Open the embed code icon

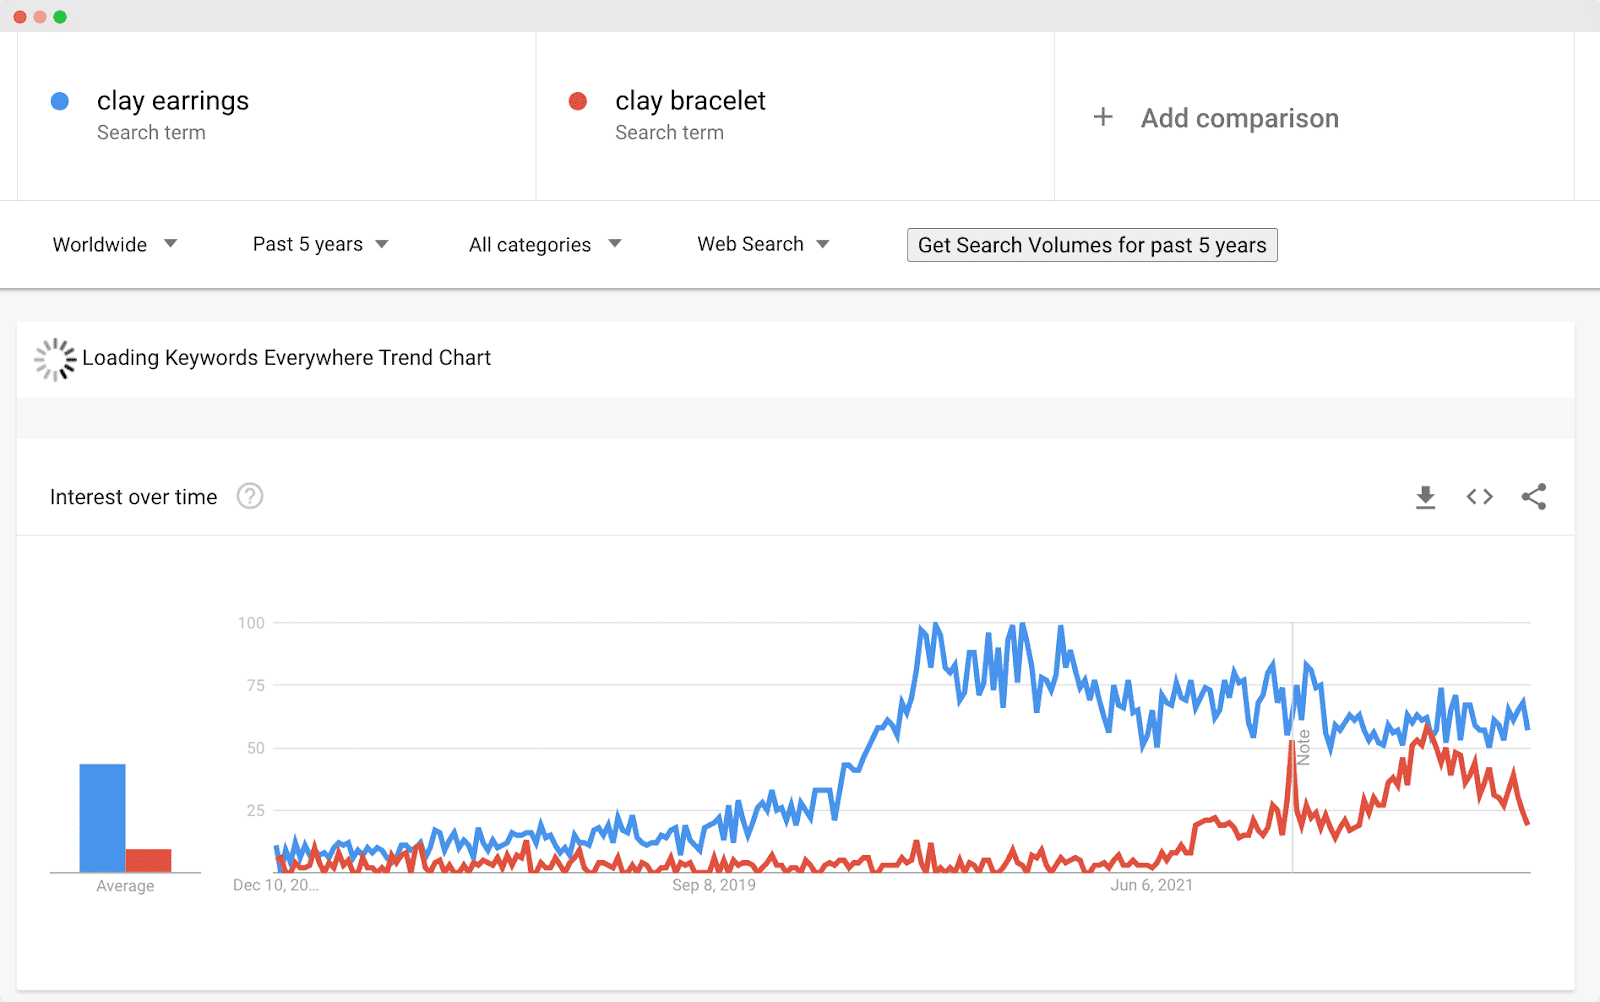click(x=1479, y=496)
